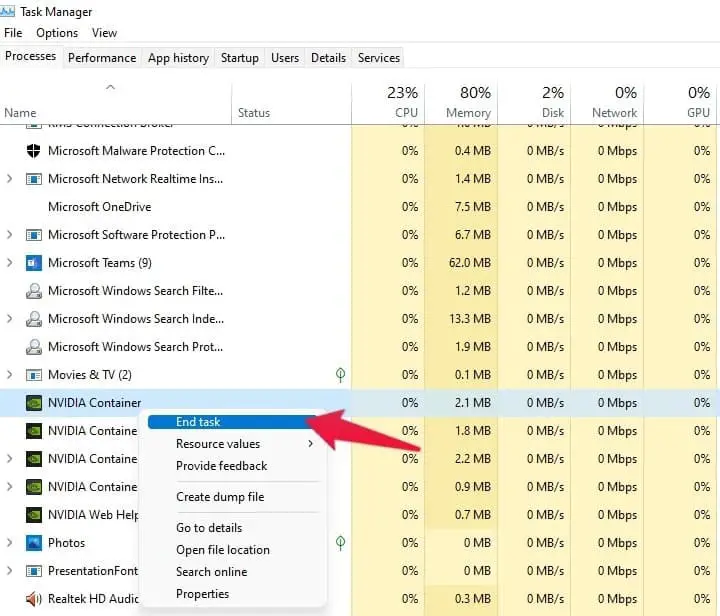The height and width of the screenshot is (616, 720).
Task: Expand the Photos process group
Action: (9, 543)
